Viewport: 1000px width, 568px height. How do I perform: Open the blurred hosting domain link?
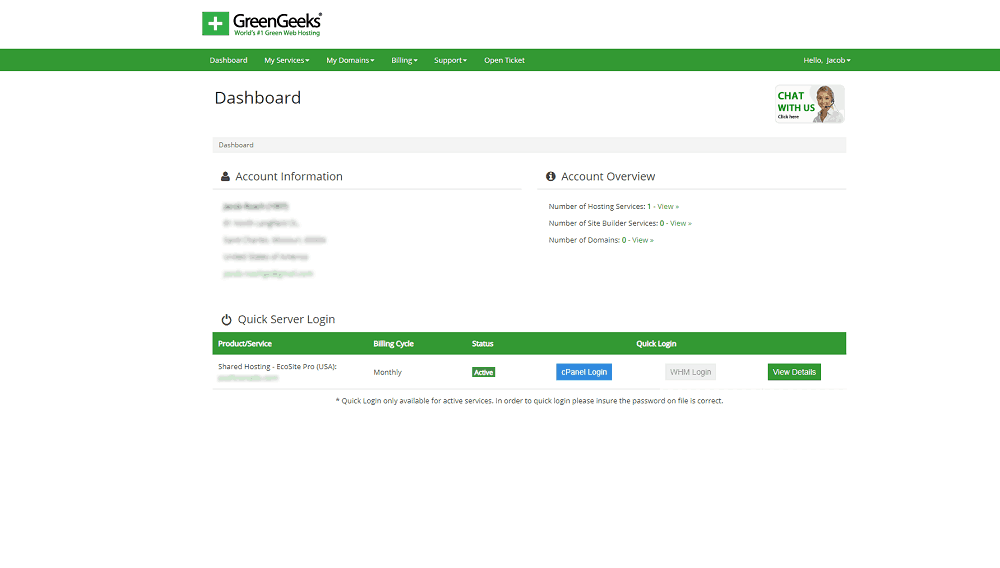248,378
